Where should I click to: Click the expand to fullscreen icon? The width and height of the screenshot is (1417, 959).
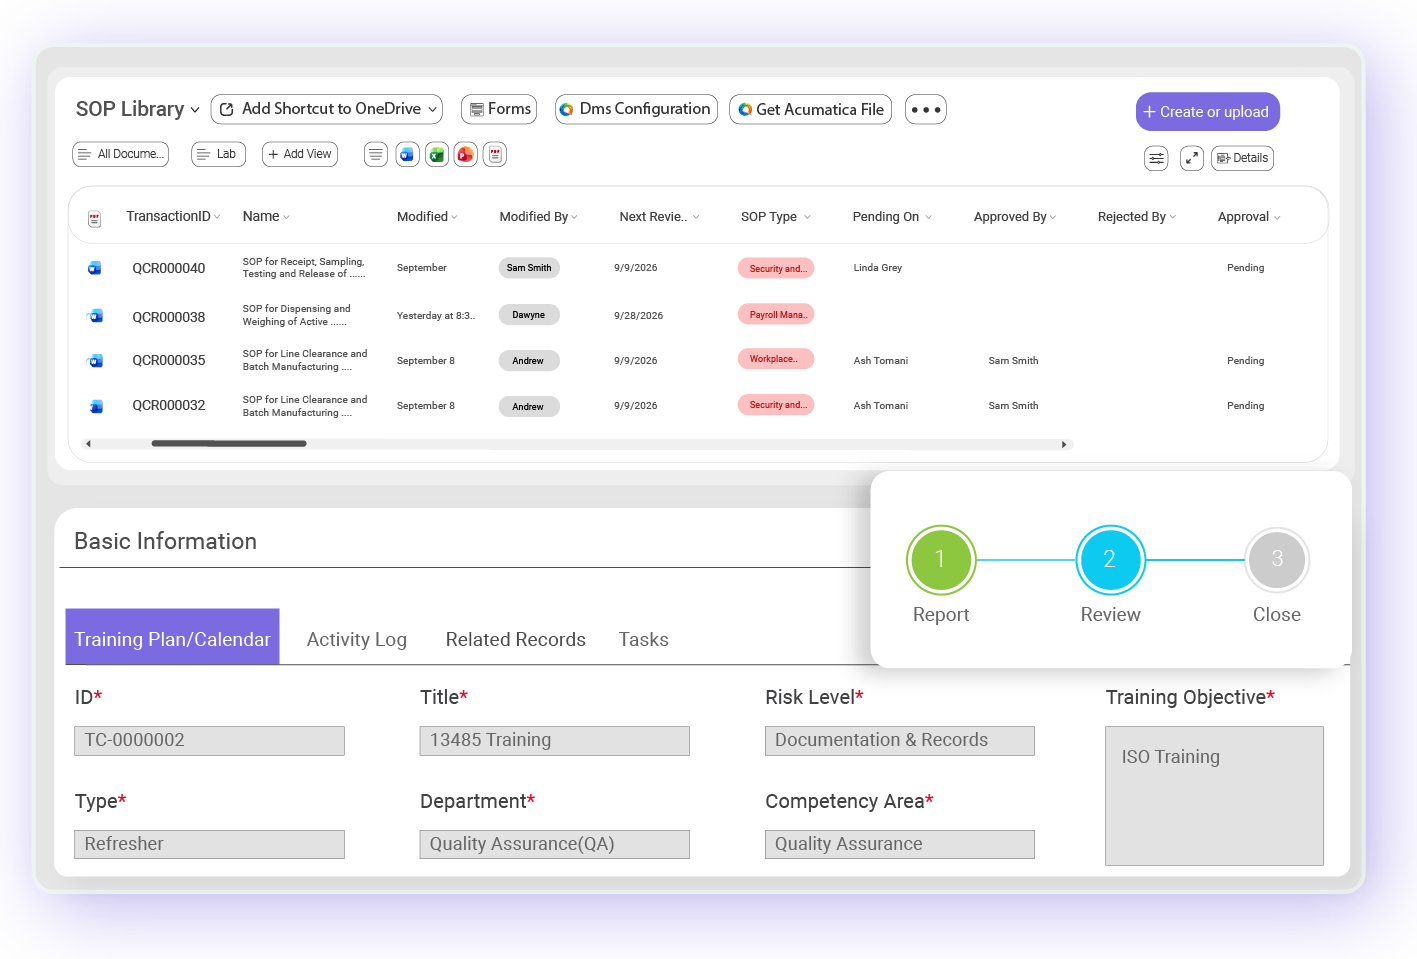(x=1191, y=158)
